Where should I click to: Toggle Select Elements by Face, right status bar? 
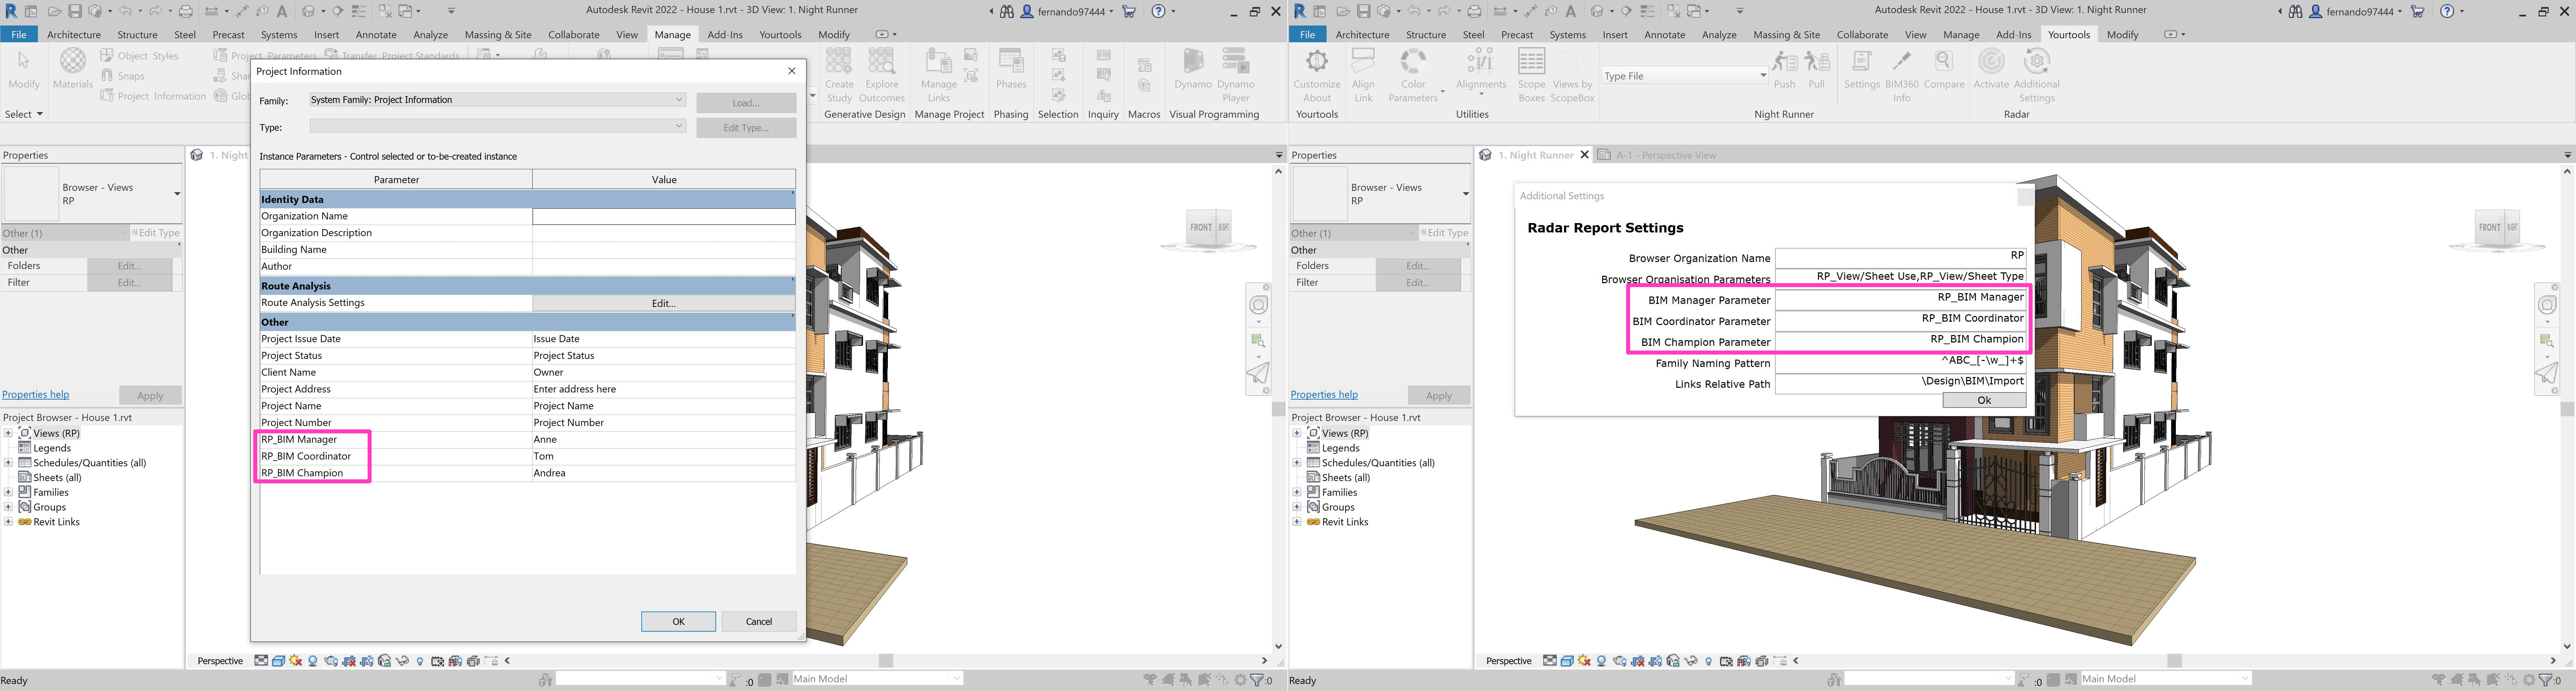pos(2493,680)
